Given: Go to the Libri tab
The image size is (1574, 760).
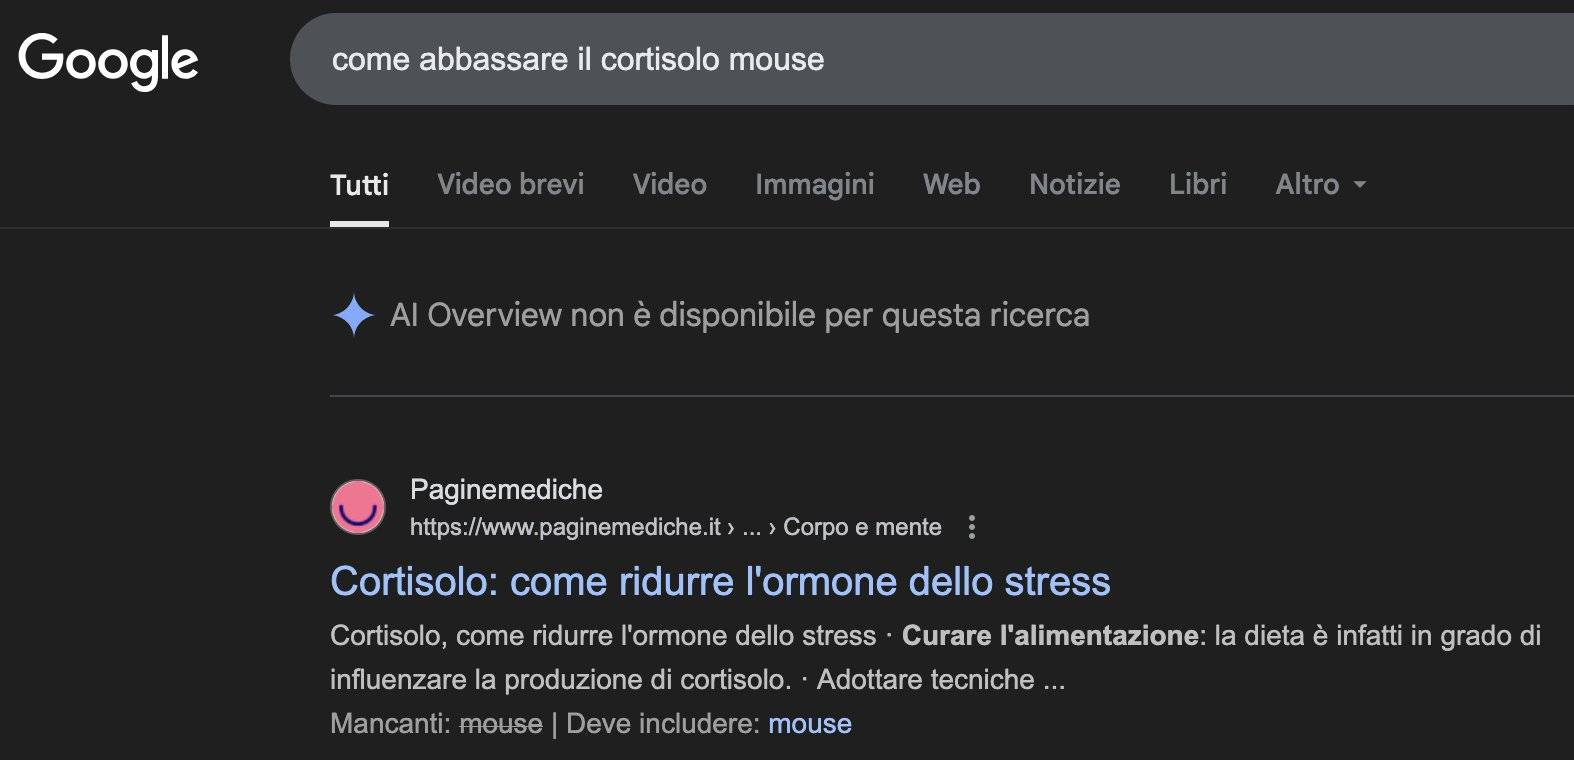Looking at the screenshot, I should click(1197, 185).
